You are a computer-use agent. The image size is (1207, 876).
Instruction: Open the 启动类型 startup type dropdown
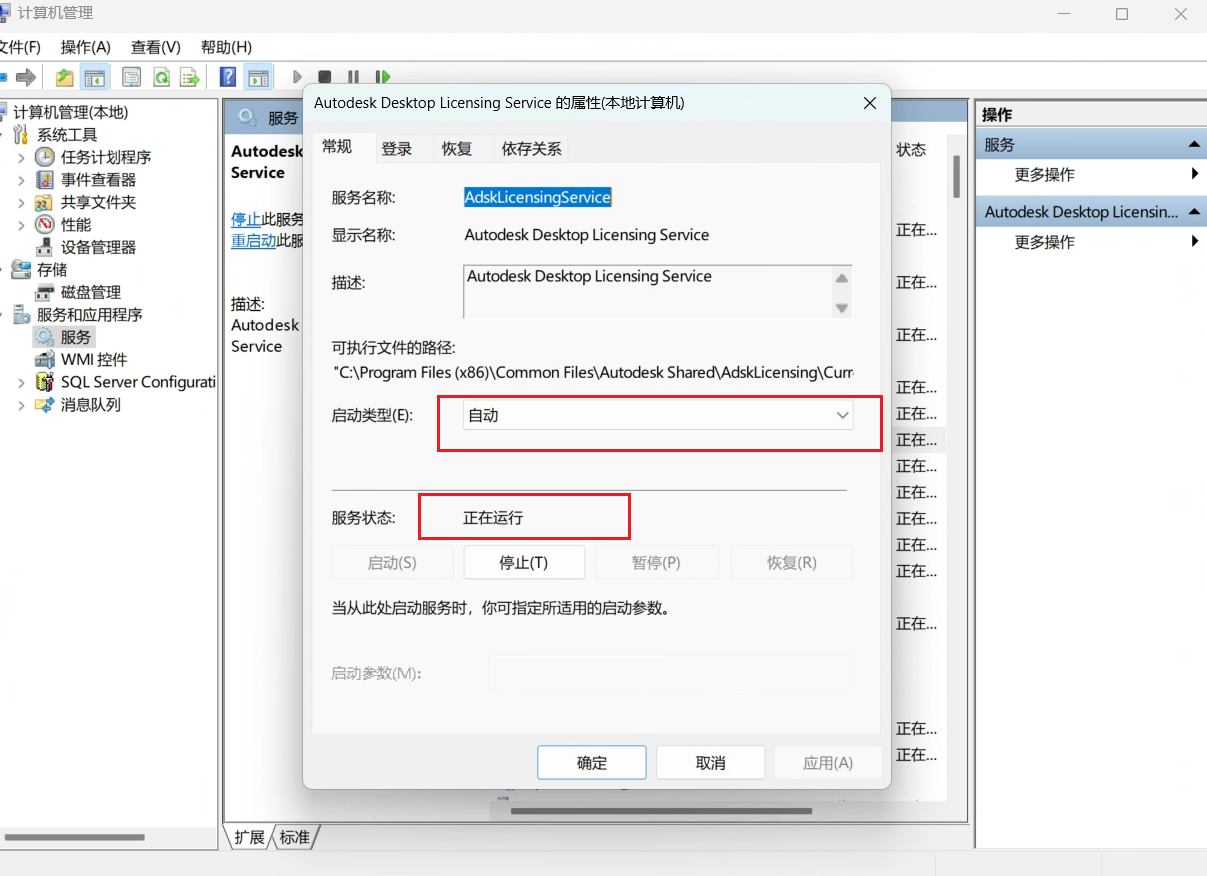coord(658,415)
